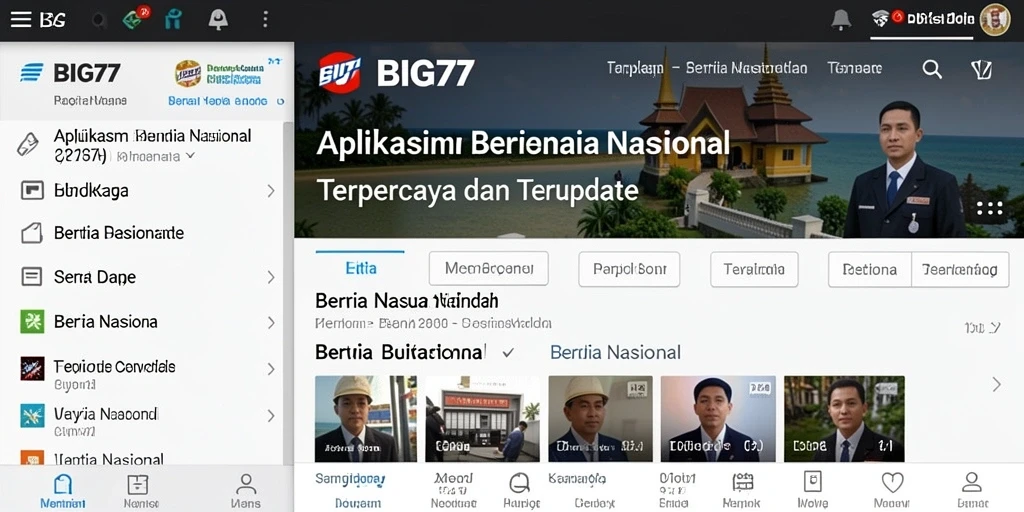
Task: Expand the Beria Nasiona row chevron
Action: tap(270, 322)
